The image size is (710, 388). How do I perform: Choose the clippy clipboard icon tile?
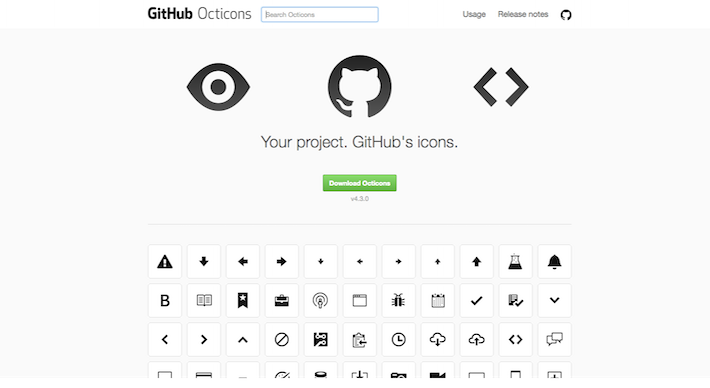360,340
